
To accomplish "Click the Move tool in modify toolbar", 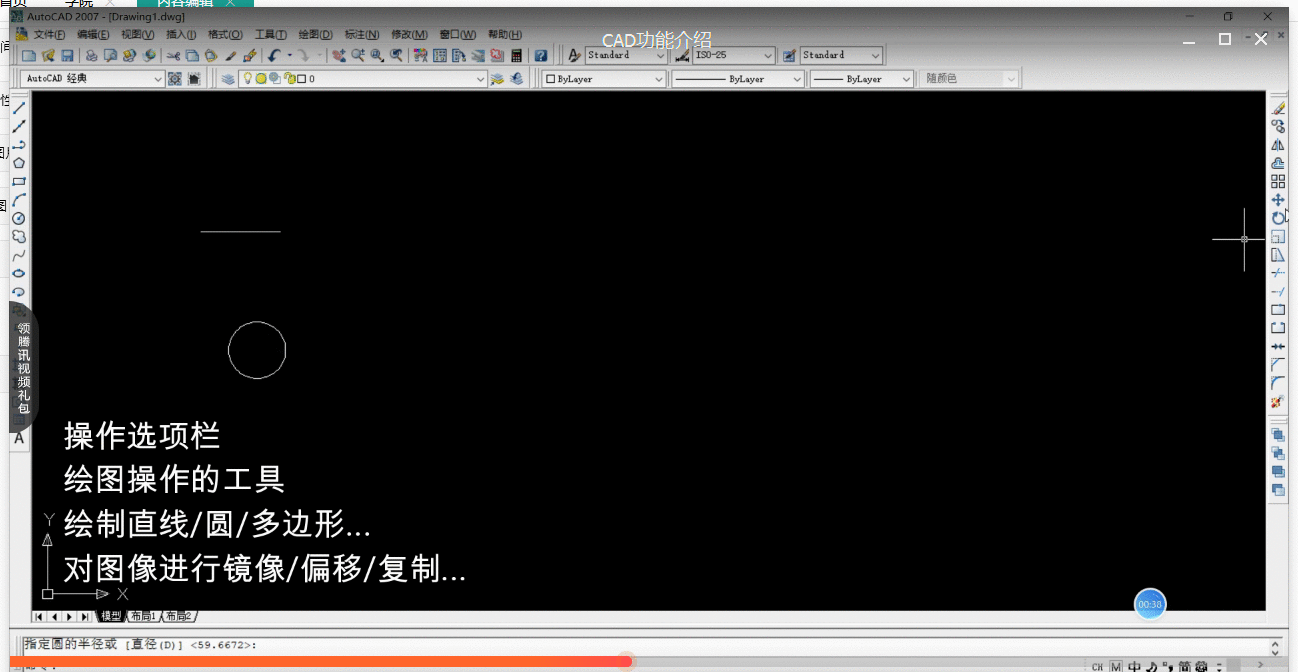I will click(x=1278, y=200).
